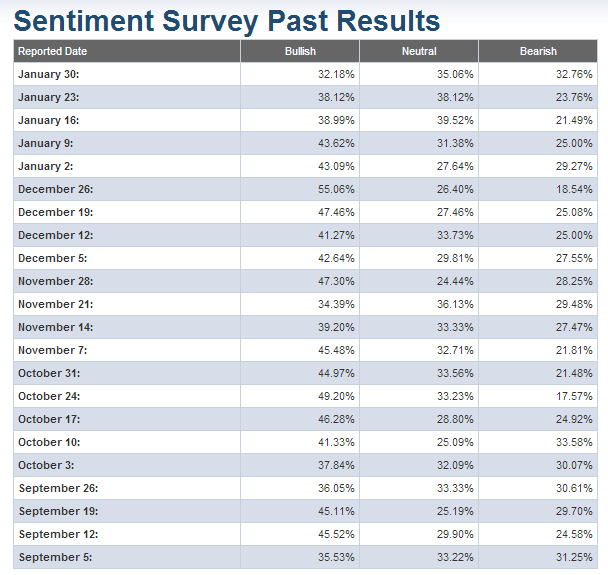Select the January 2 bearish value 29.27%
The image size is (608, 575).
click(573, 166)
